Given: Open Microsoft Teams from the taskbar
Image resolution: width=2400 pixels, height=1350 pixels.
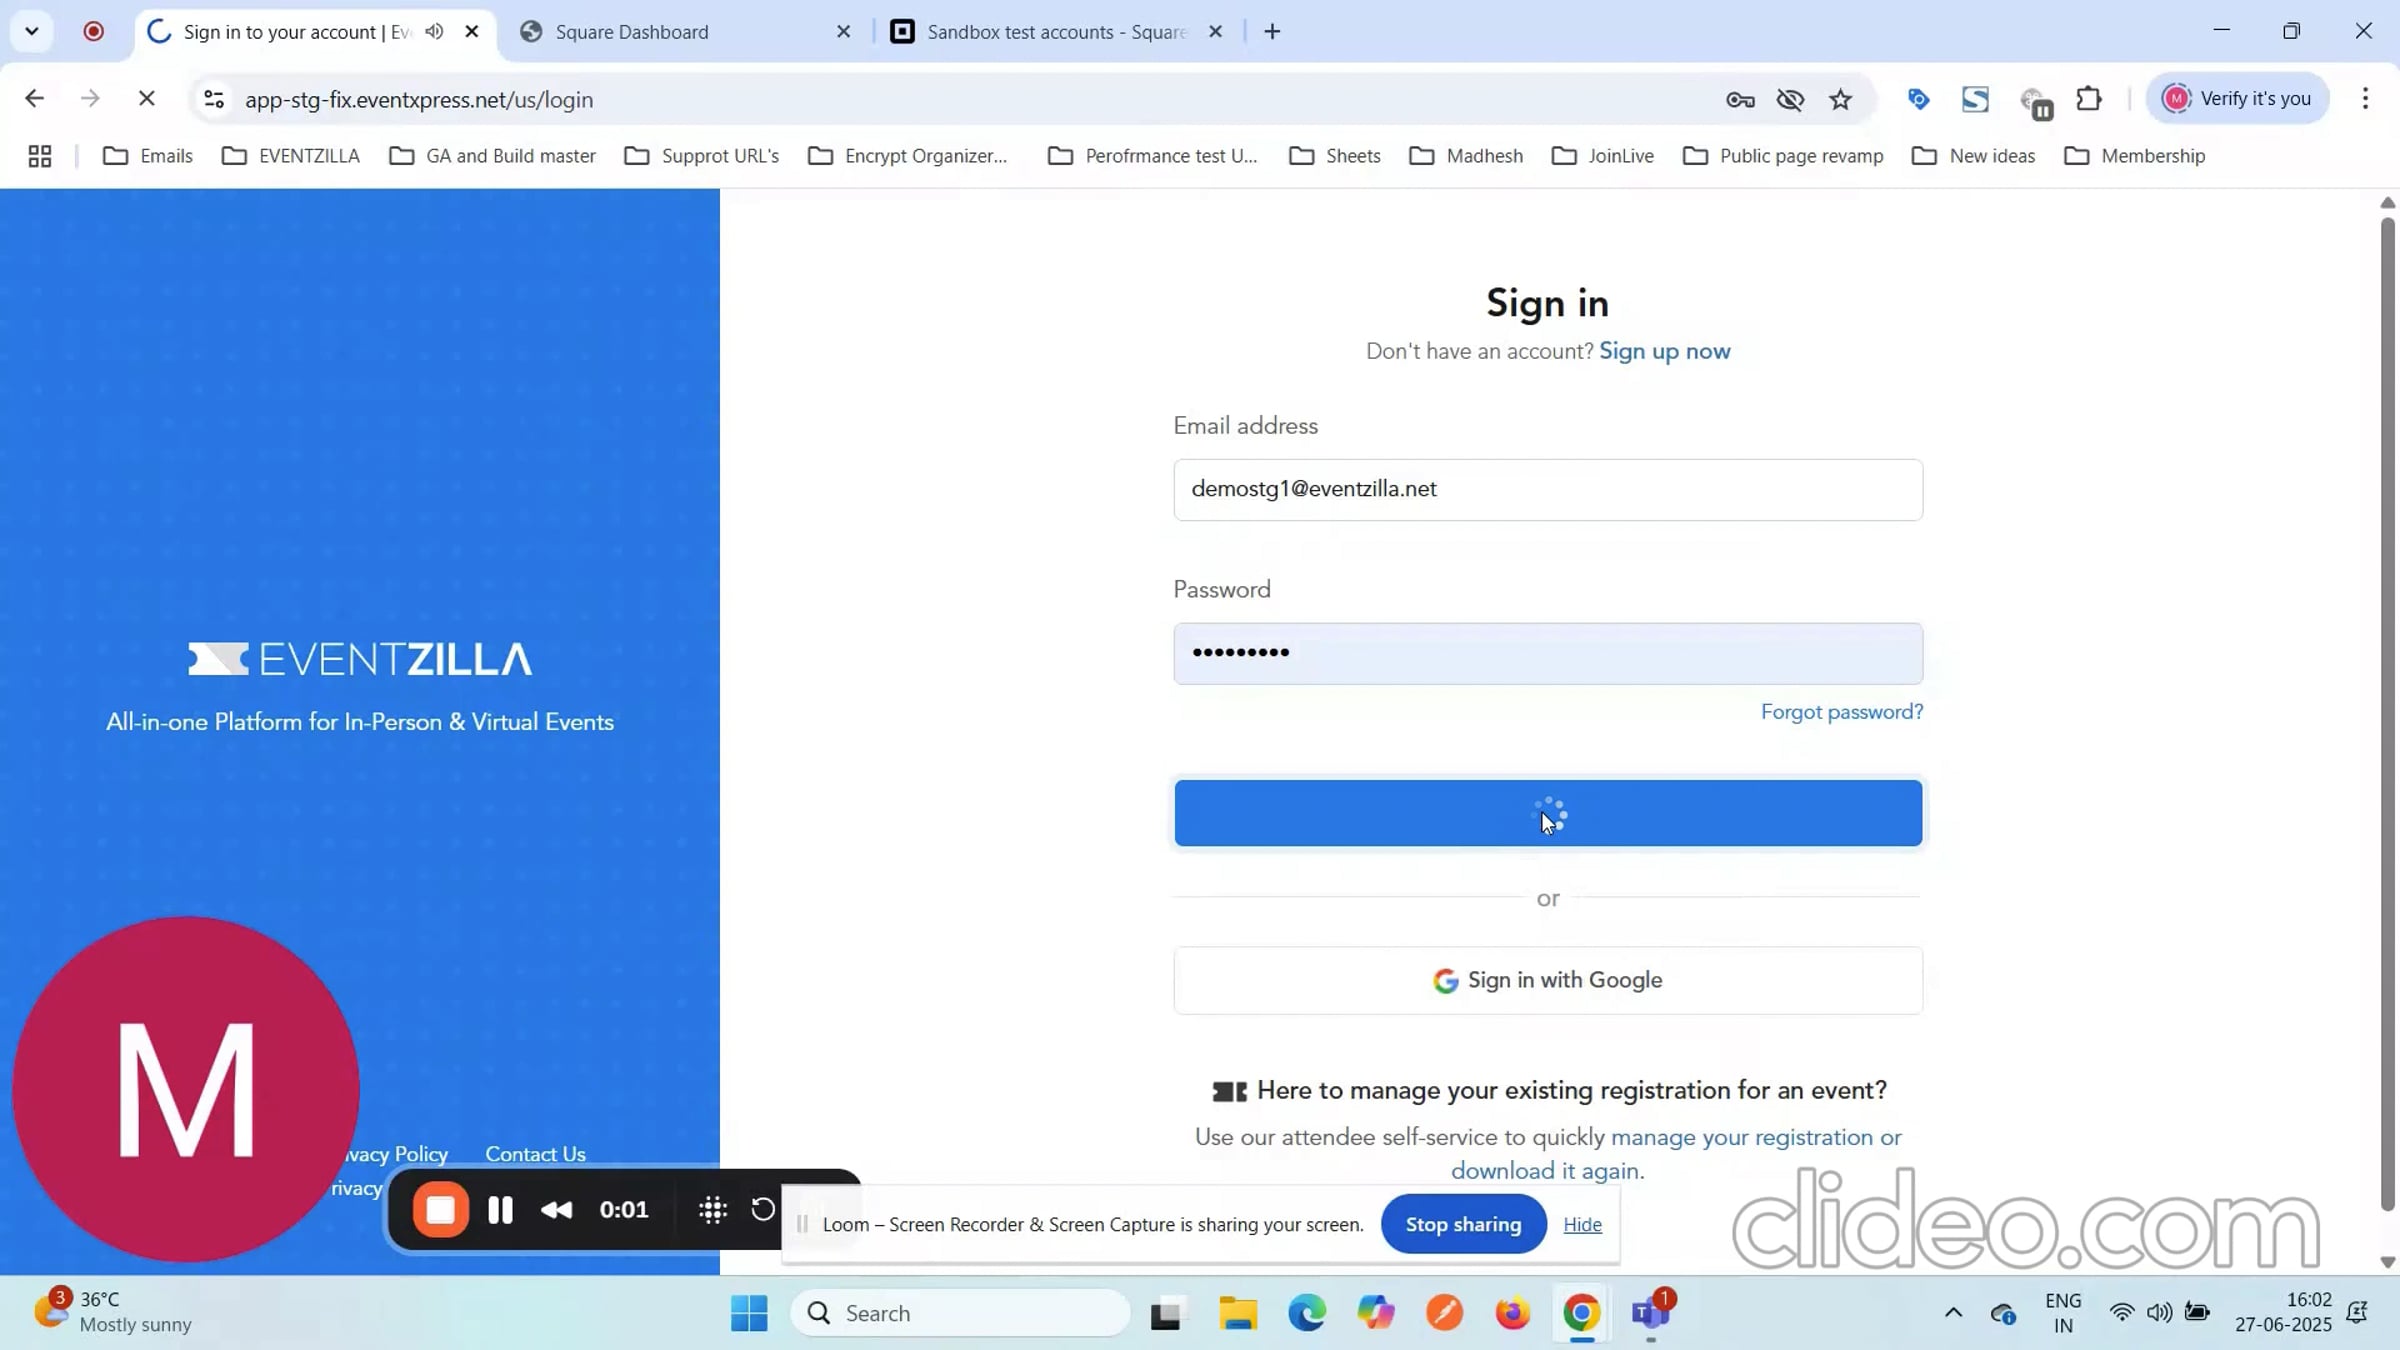Looking at the screenshot, I should [x=1650, y=1312].
